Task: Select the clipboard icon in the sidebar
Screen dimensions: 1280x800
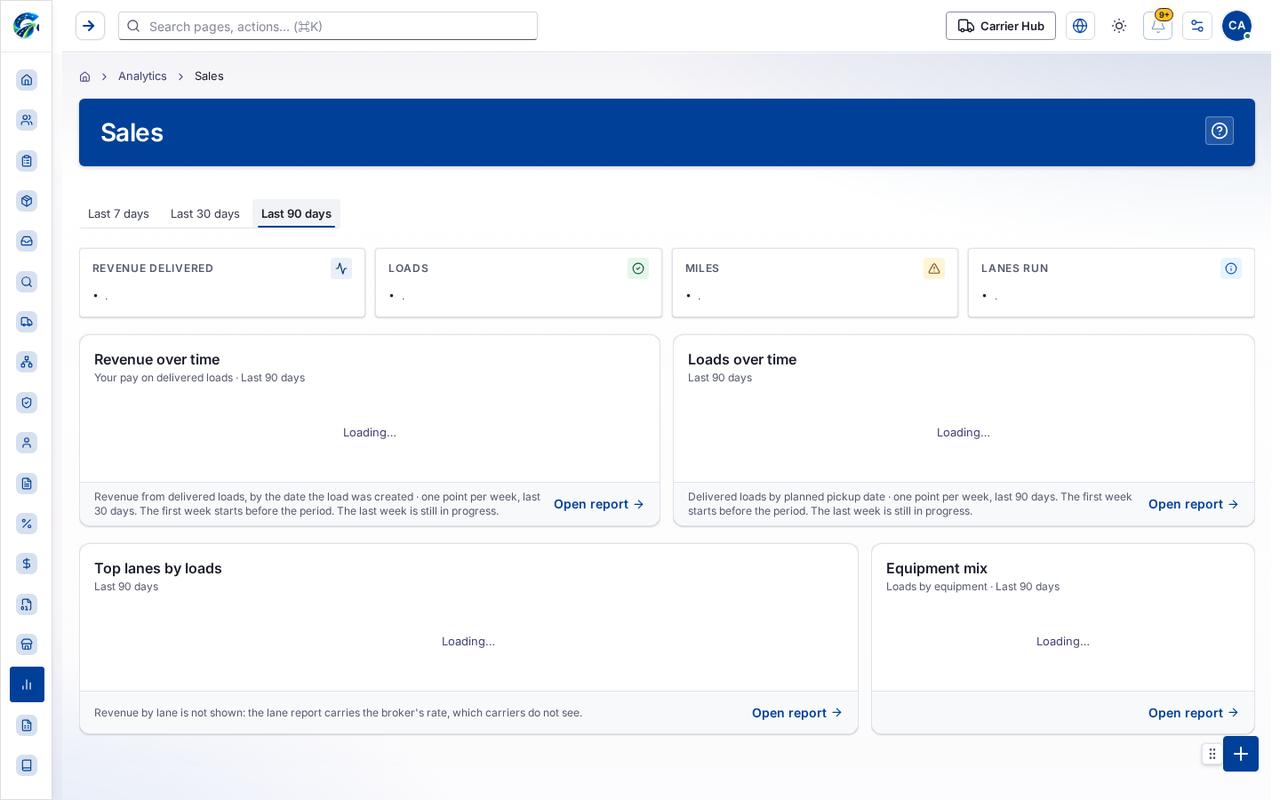Action: pos(27,161)
